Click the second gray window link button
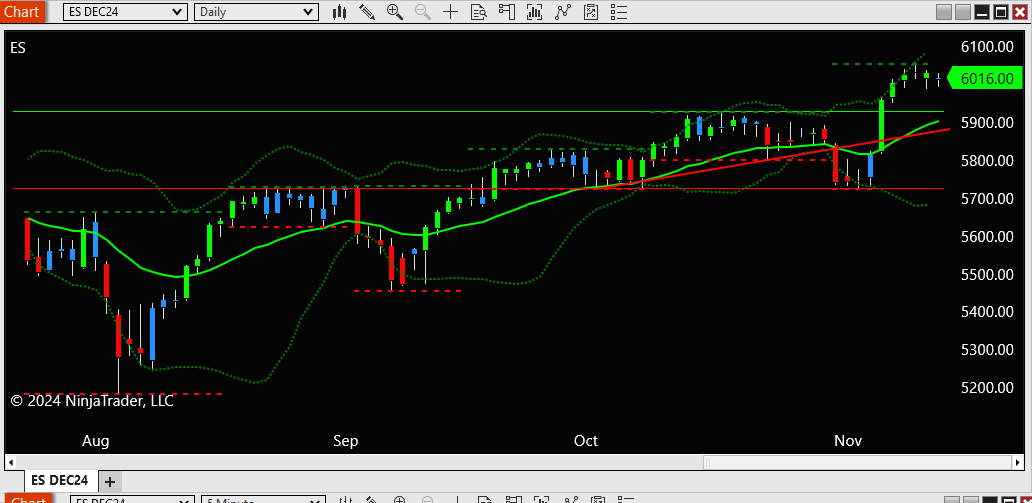Viewport: 1032px width, 503px height. [963, 12]
